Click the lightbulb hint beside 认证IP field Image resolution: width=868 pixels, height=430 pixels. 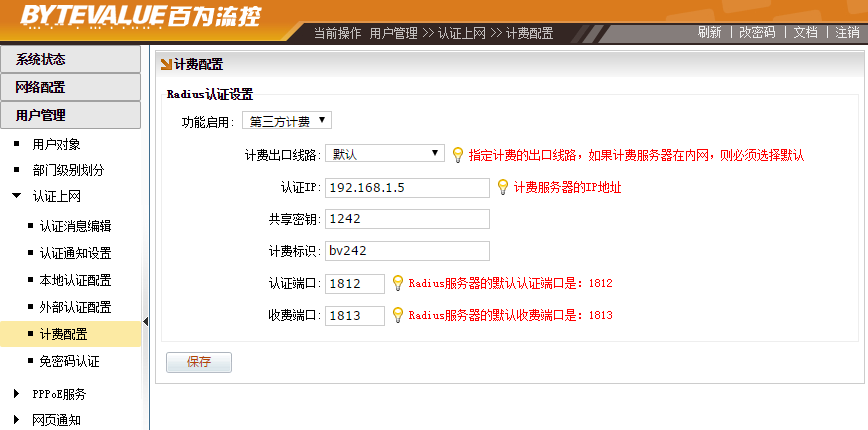tap(503, 187)
